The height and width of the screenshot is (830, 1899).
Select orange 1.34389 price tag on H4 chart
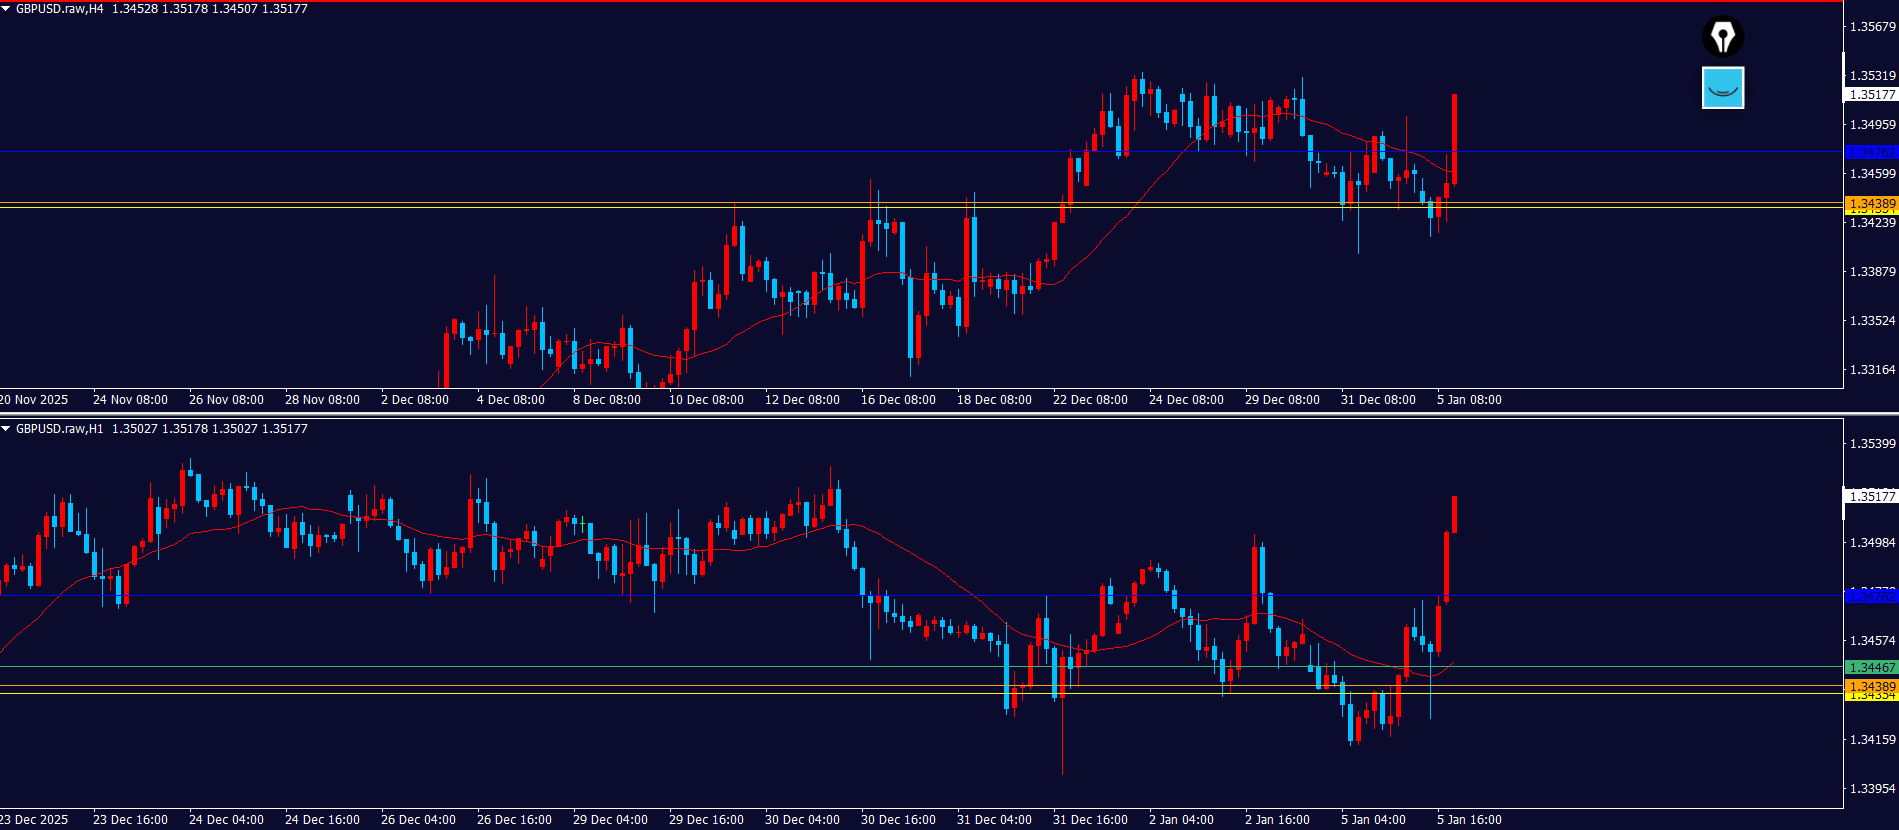(x=1871, y=203)
